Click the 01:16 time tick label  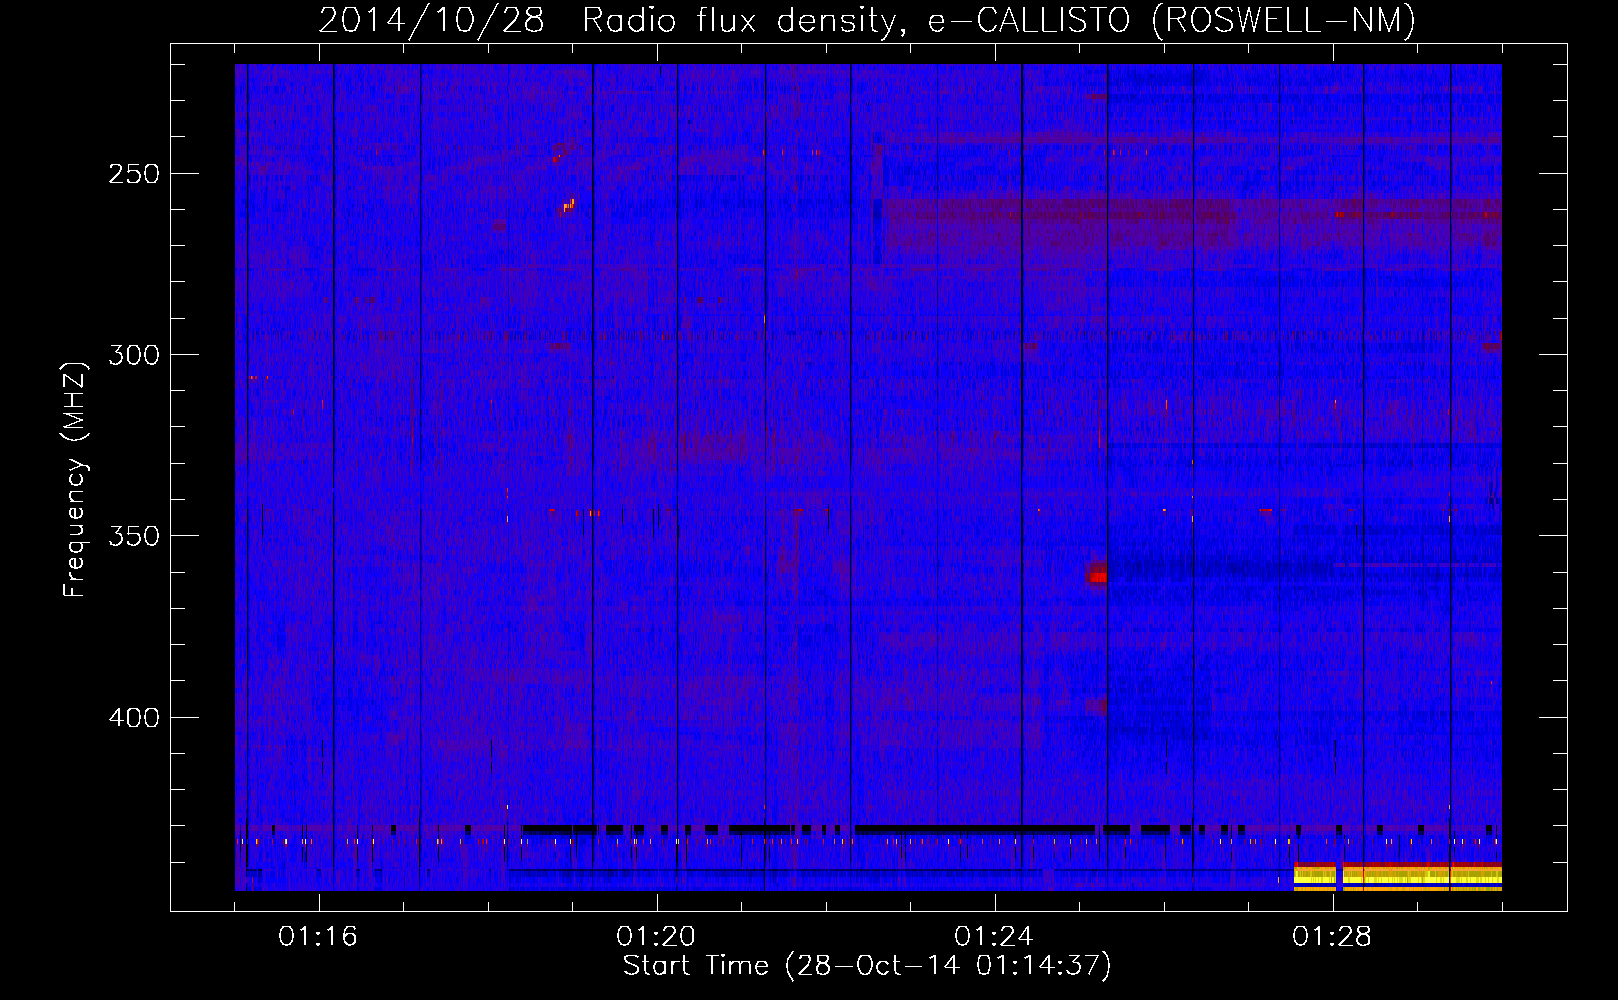[318, 937]
